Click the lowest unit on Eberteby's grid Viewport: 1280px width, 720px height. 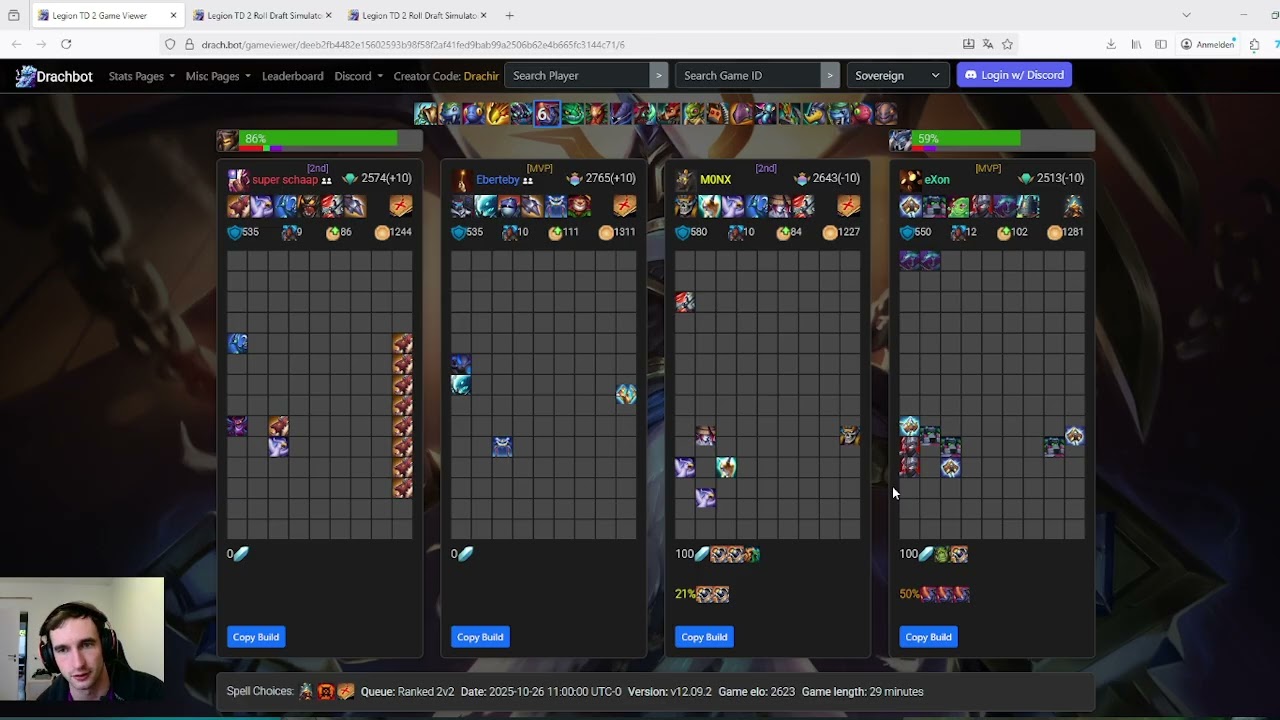click(x=502, y=446)
